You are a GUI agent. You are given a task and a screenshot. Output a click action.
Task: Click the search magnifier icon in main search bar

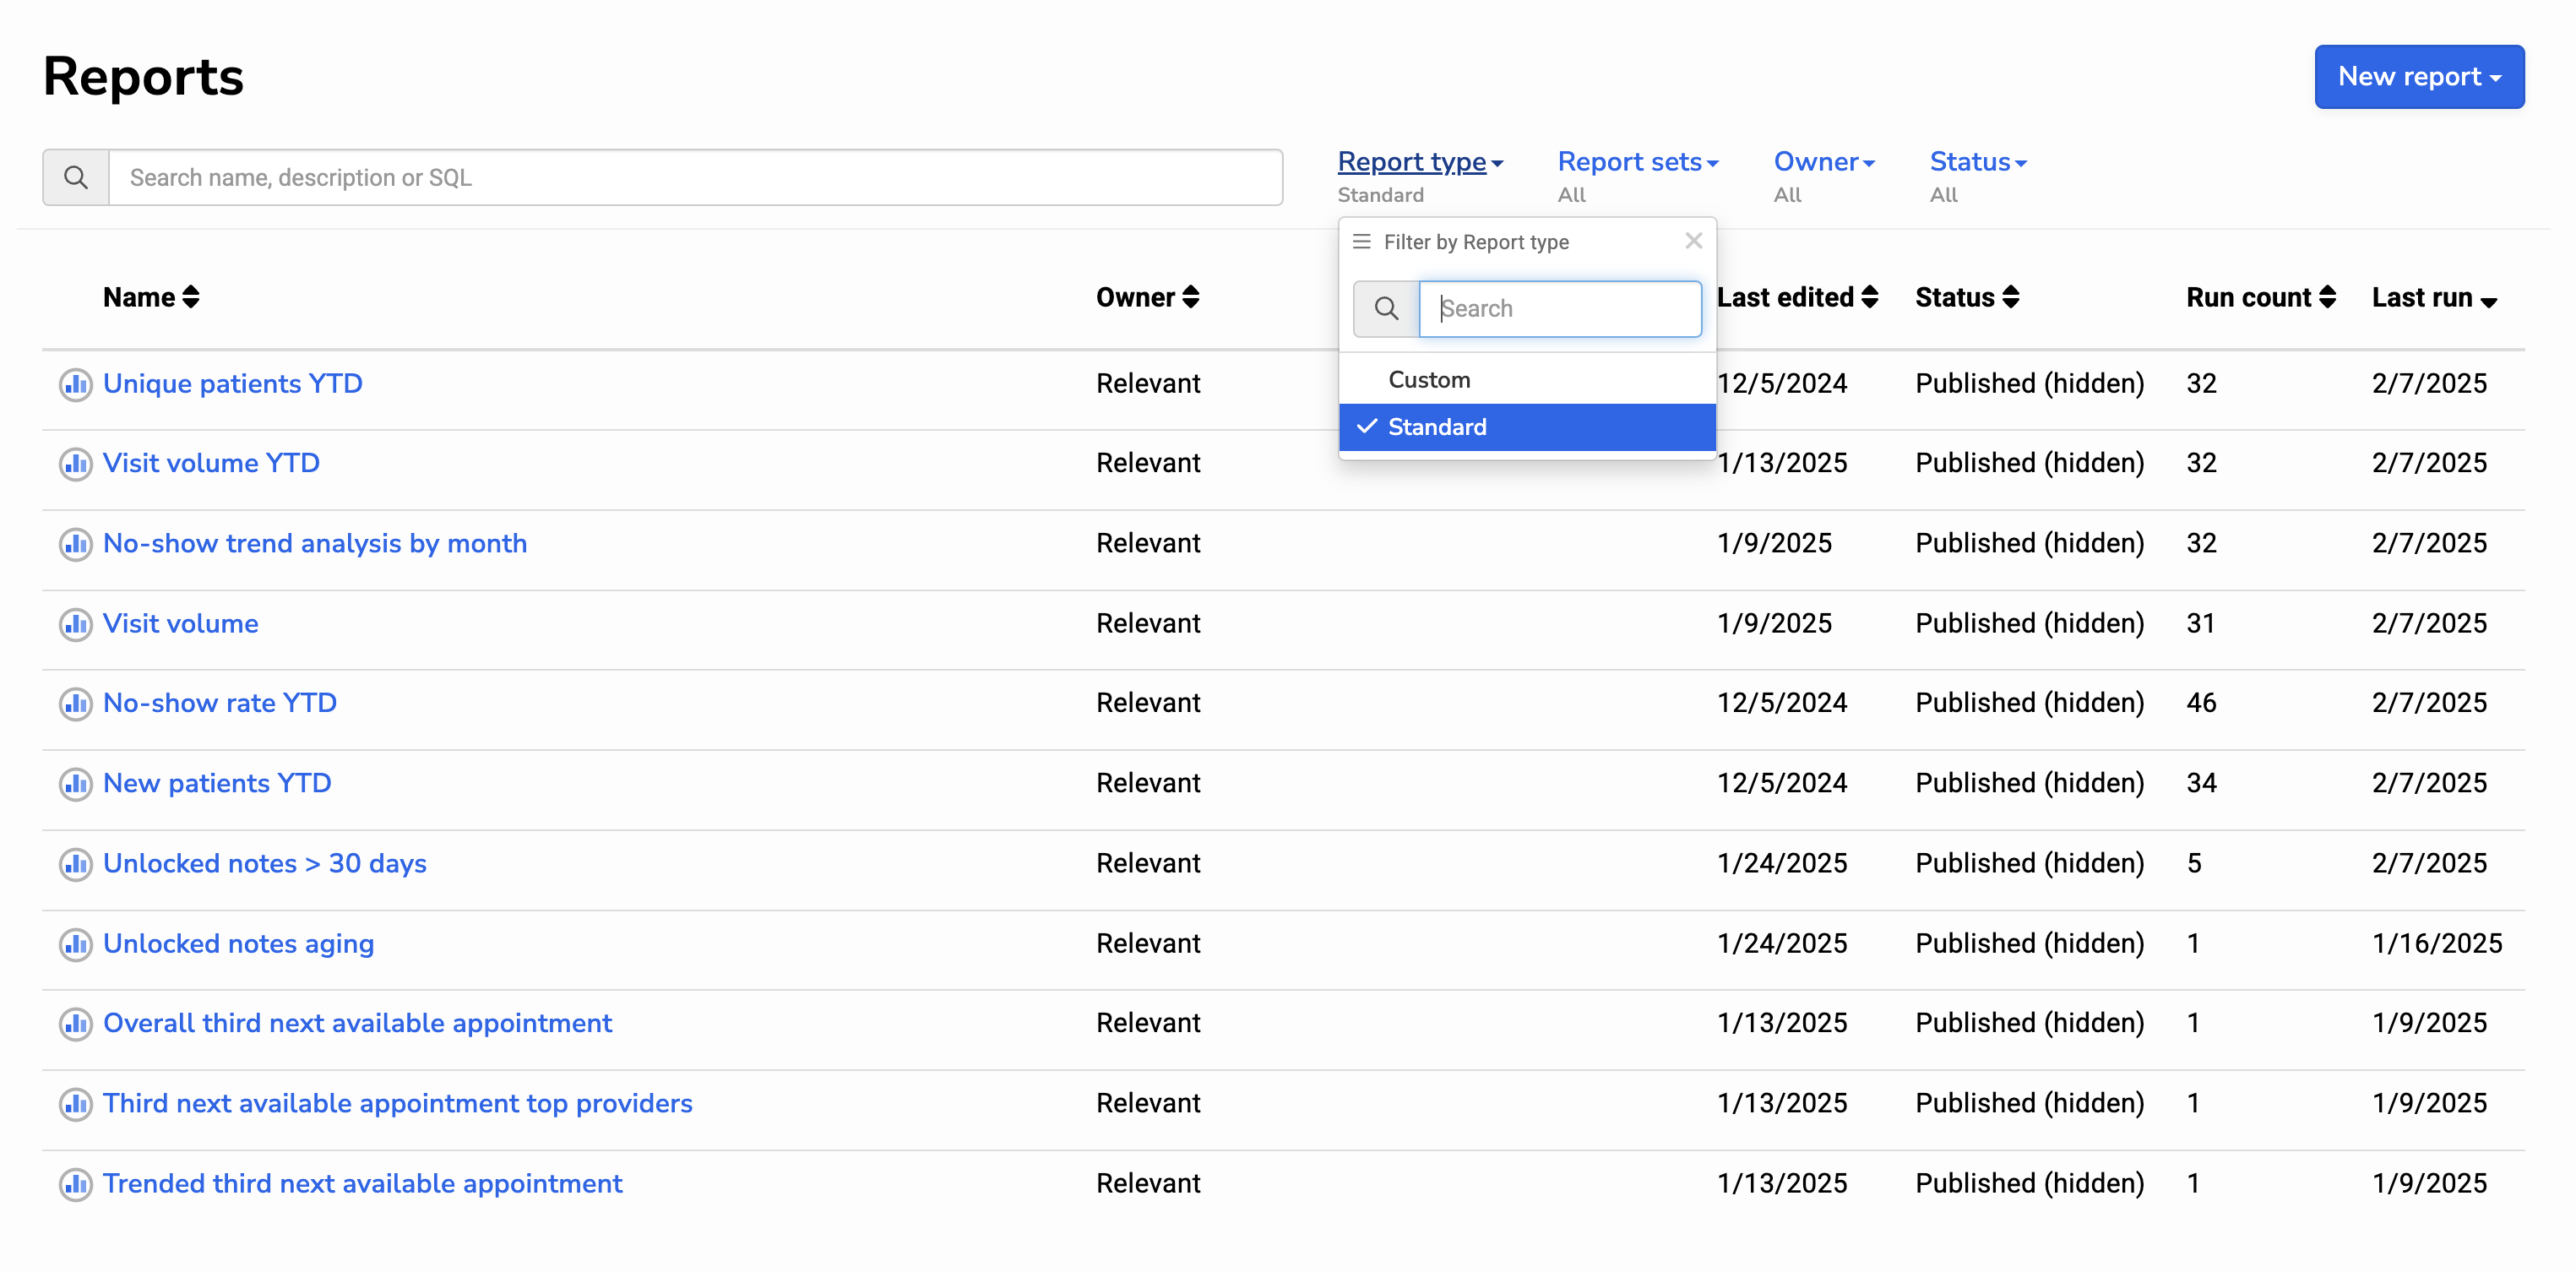point(76,178)
